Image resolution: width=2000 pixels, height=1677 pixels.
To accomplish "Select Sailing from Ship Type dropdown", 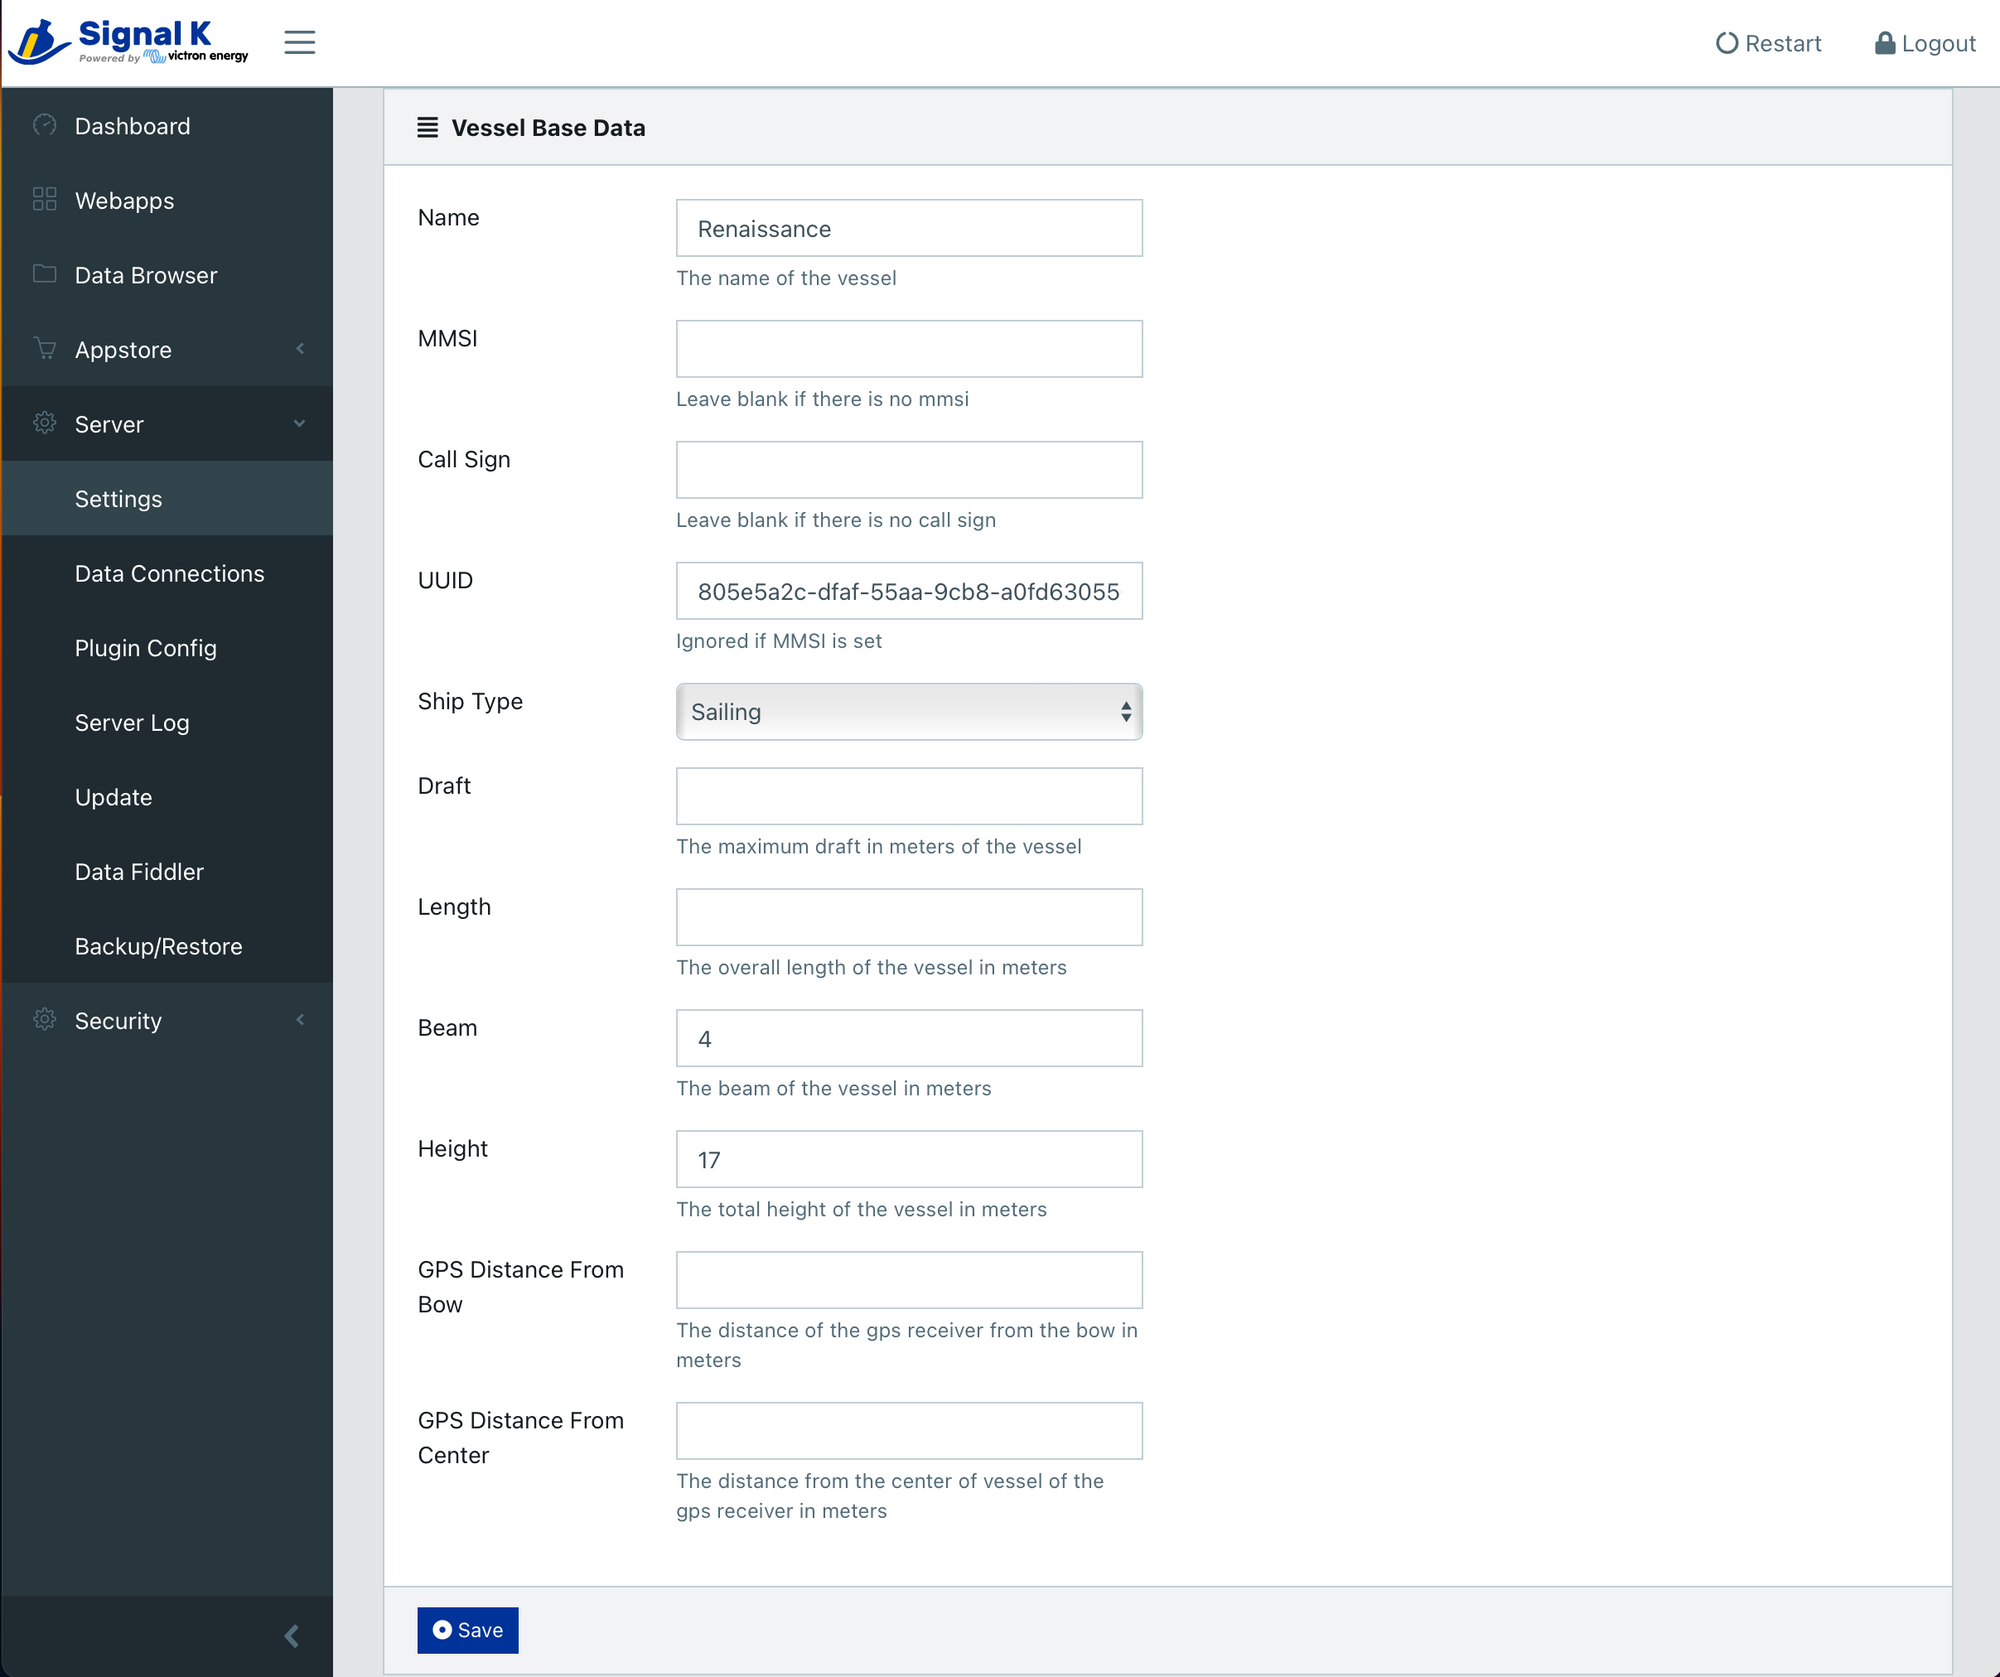I will [x=910, y=710].
